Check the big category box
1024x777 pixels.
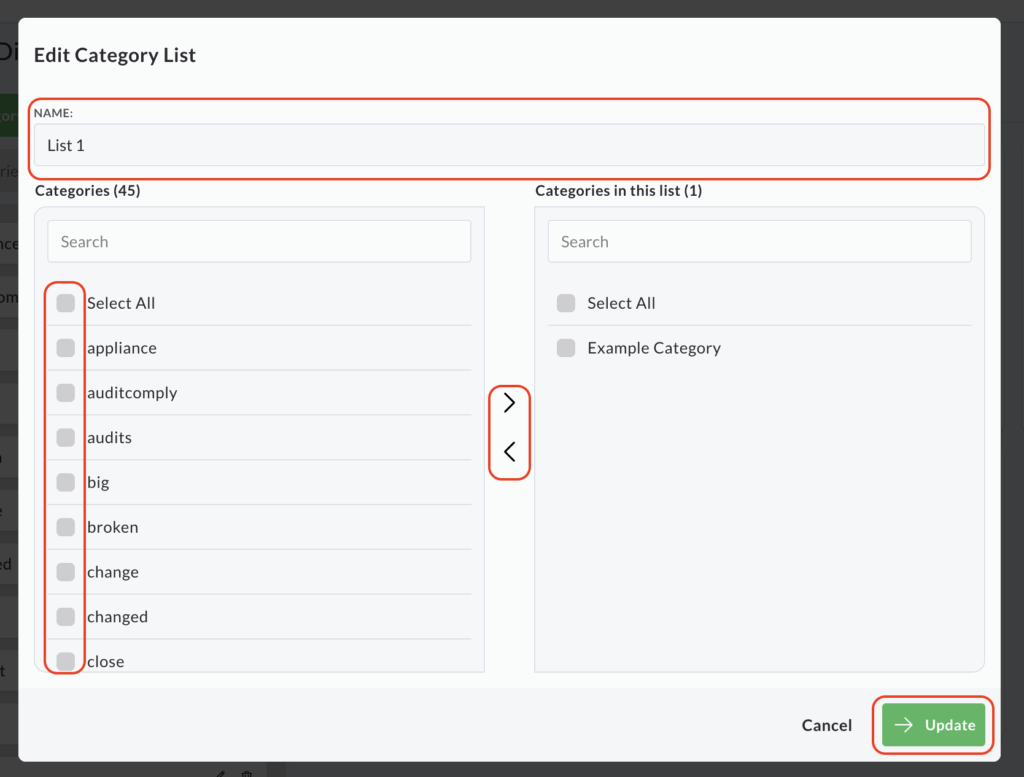tap(66, 482)
